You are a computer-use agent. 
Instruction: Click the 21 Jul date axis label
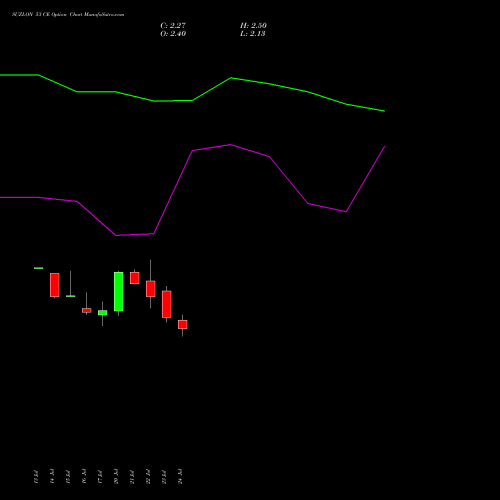pos(132,476)
